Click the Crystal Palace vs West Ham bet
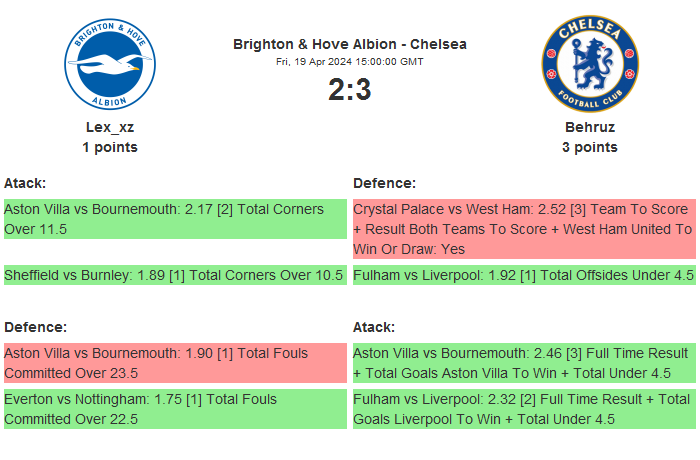700x460 pixels. [524, 229]
